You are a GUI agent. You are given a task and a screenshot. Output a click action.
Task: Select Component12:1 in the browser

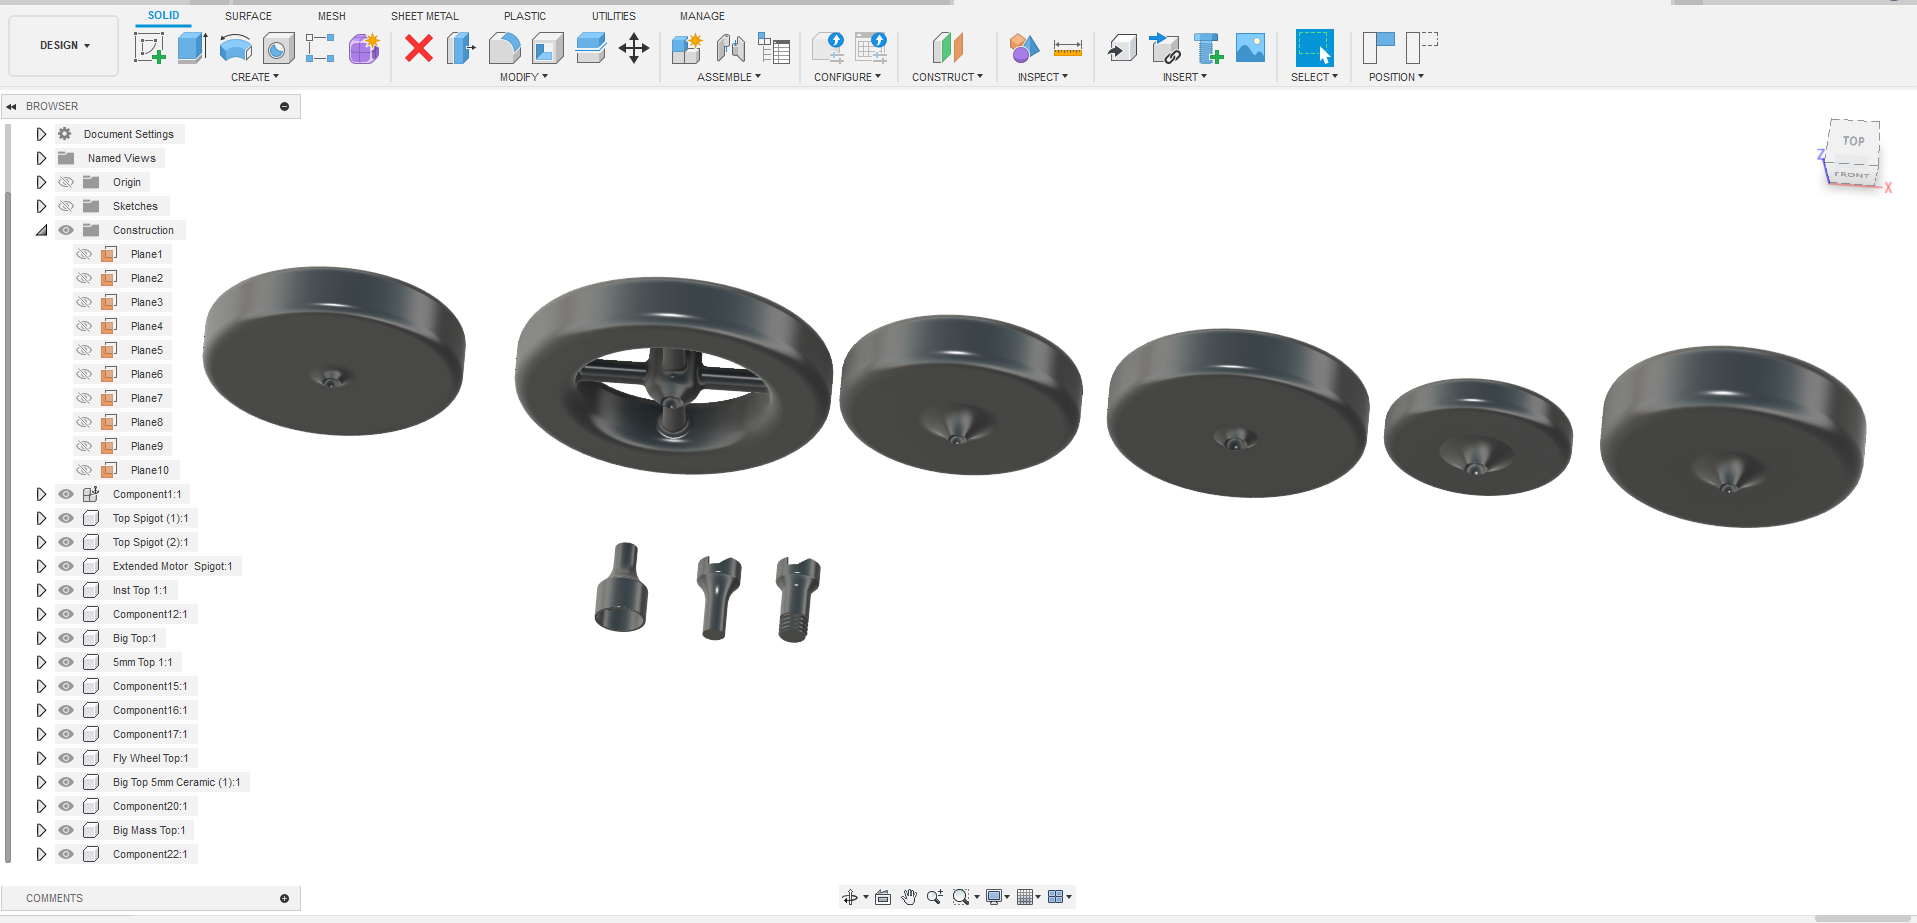pos(150,614)
